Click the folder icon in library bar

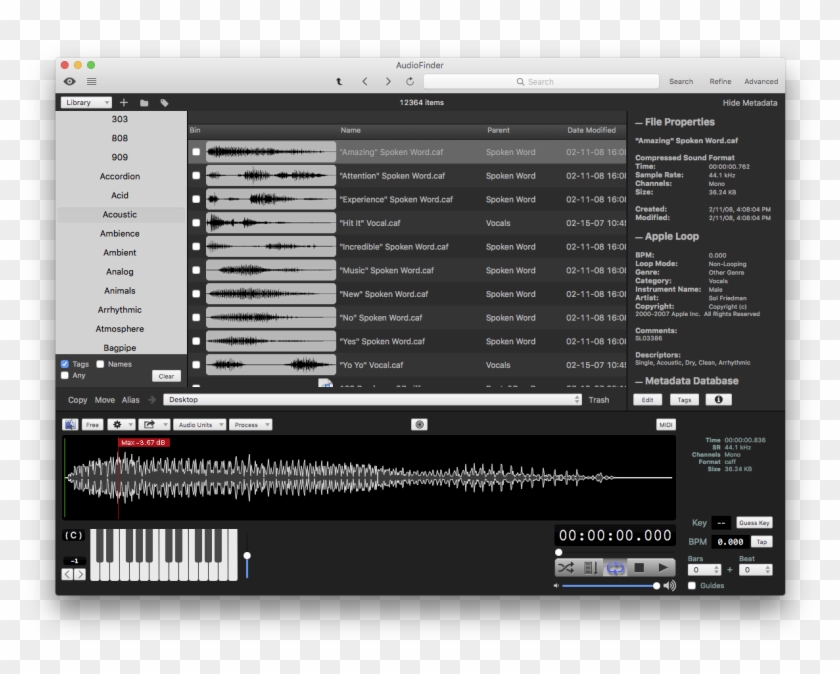144,103
